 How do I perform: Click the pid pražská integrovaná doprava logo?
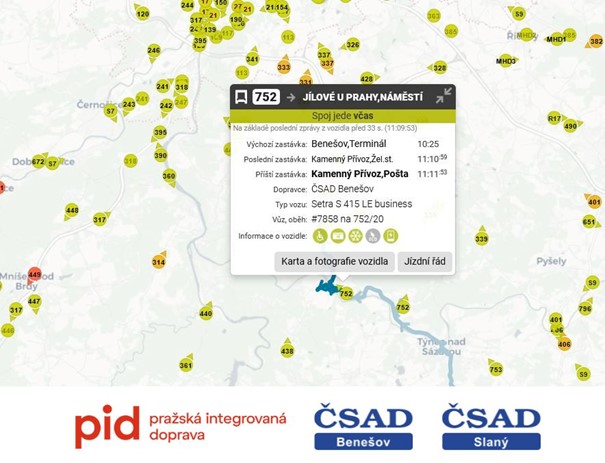181,427
